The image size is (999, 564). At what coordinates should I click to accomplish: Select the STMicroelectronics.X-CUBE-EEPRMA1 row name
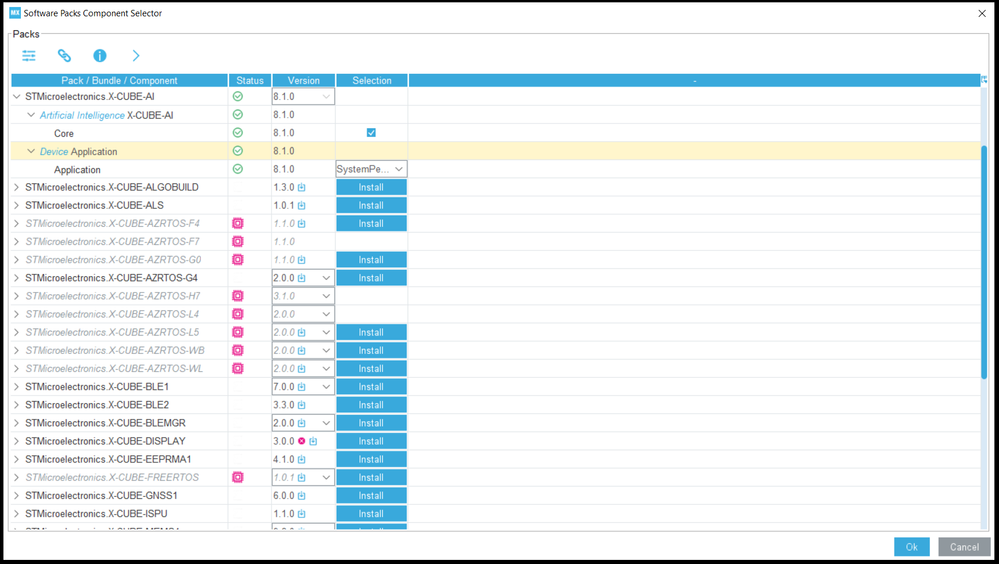click(x=108, y=459)
